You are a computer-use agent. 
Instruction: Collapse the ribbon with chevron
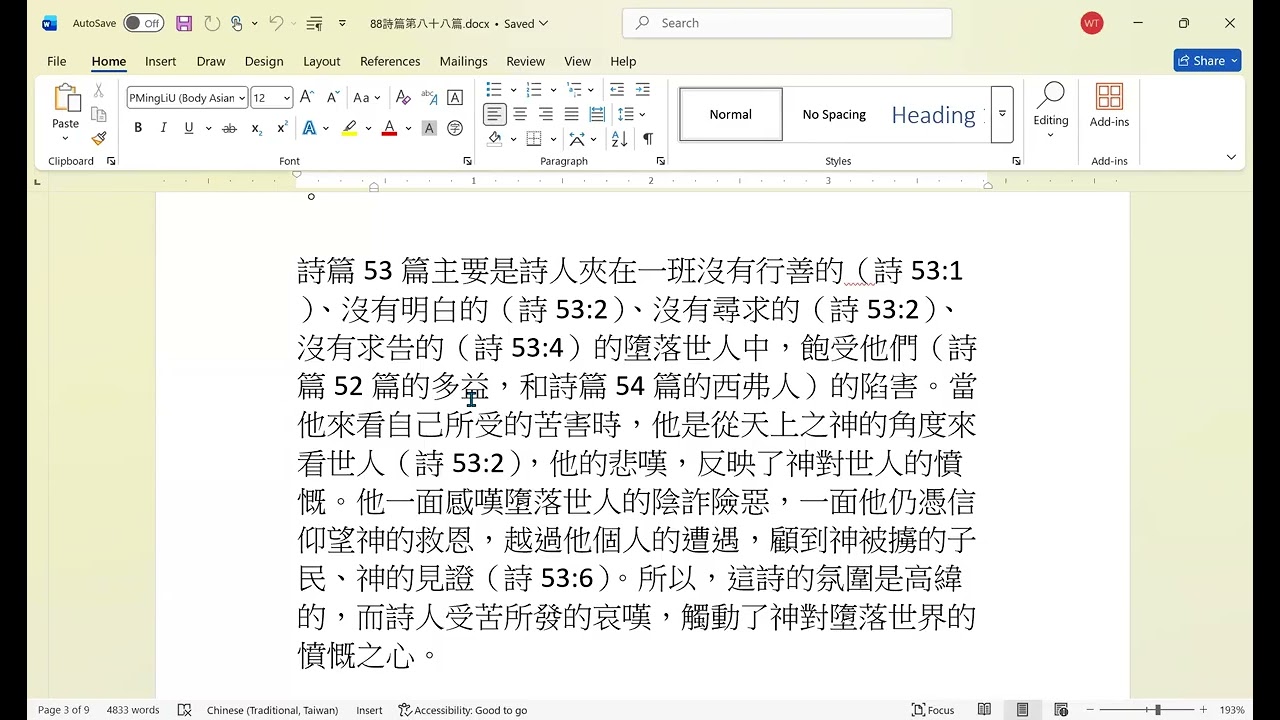[1231, 157]
